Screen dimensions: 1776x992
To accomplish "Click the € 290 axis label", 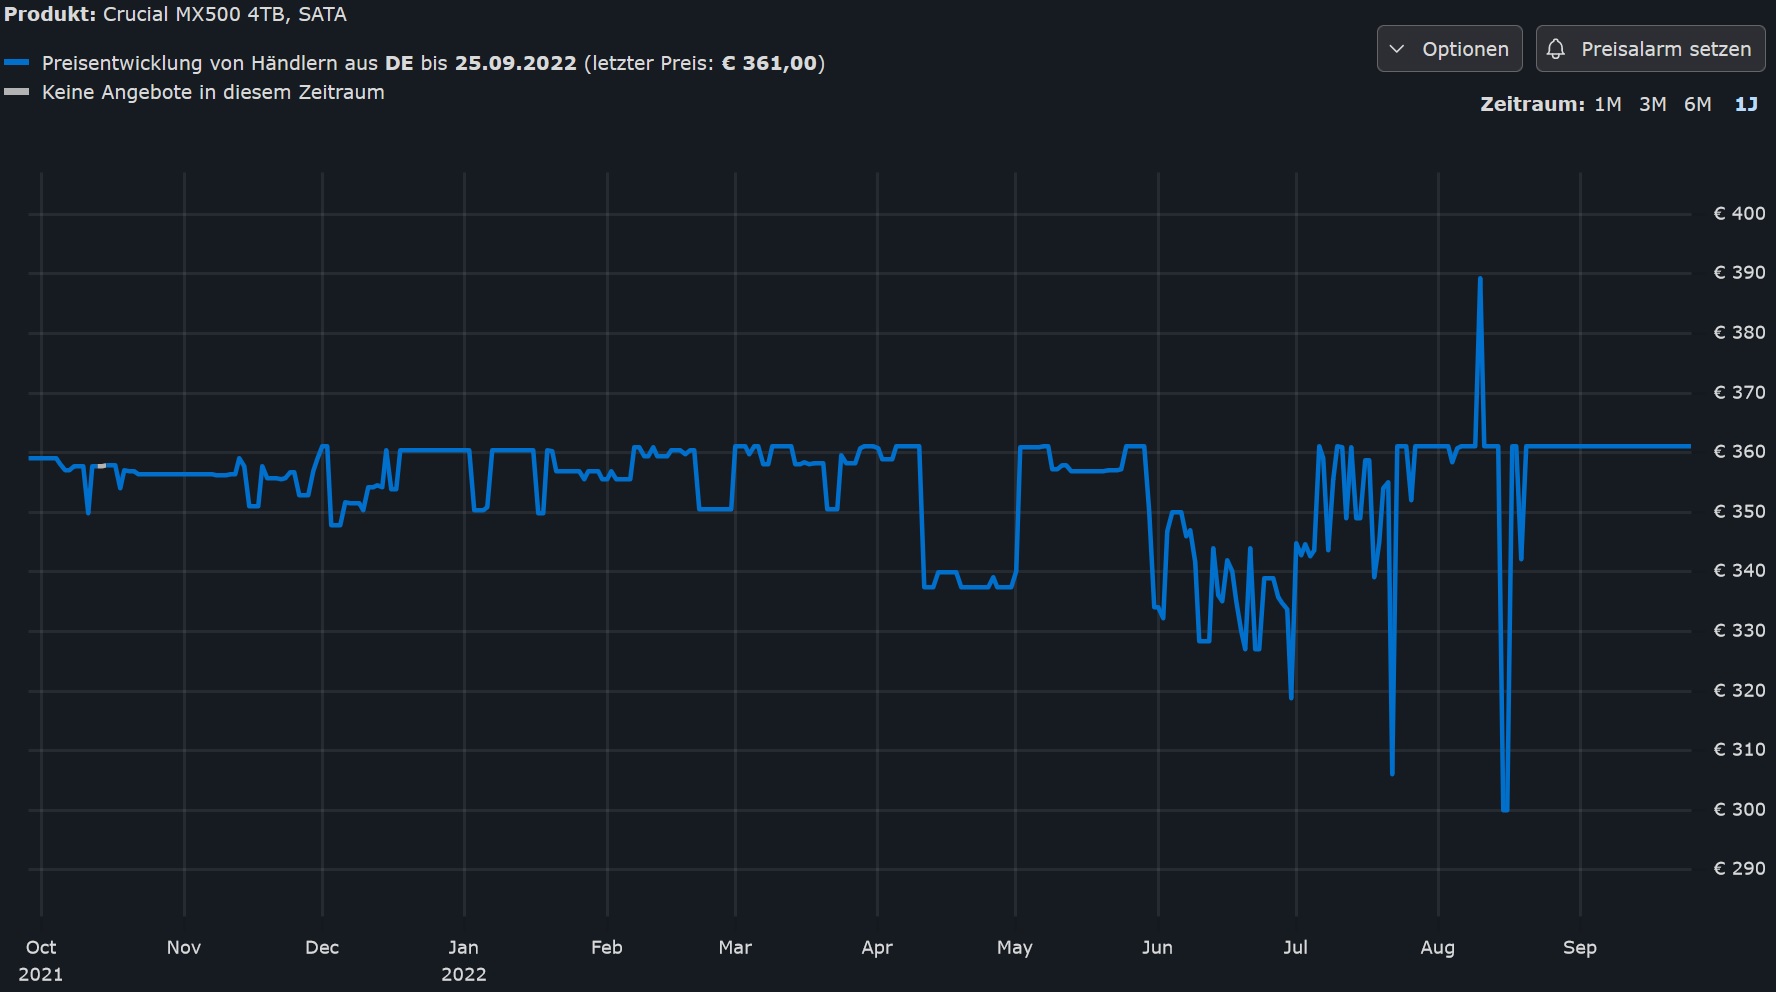I will tap(1739, 868).
